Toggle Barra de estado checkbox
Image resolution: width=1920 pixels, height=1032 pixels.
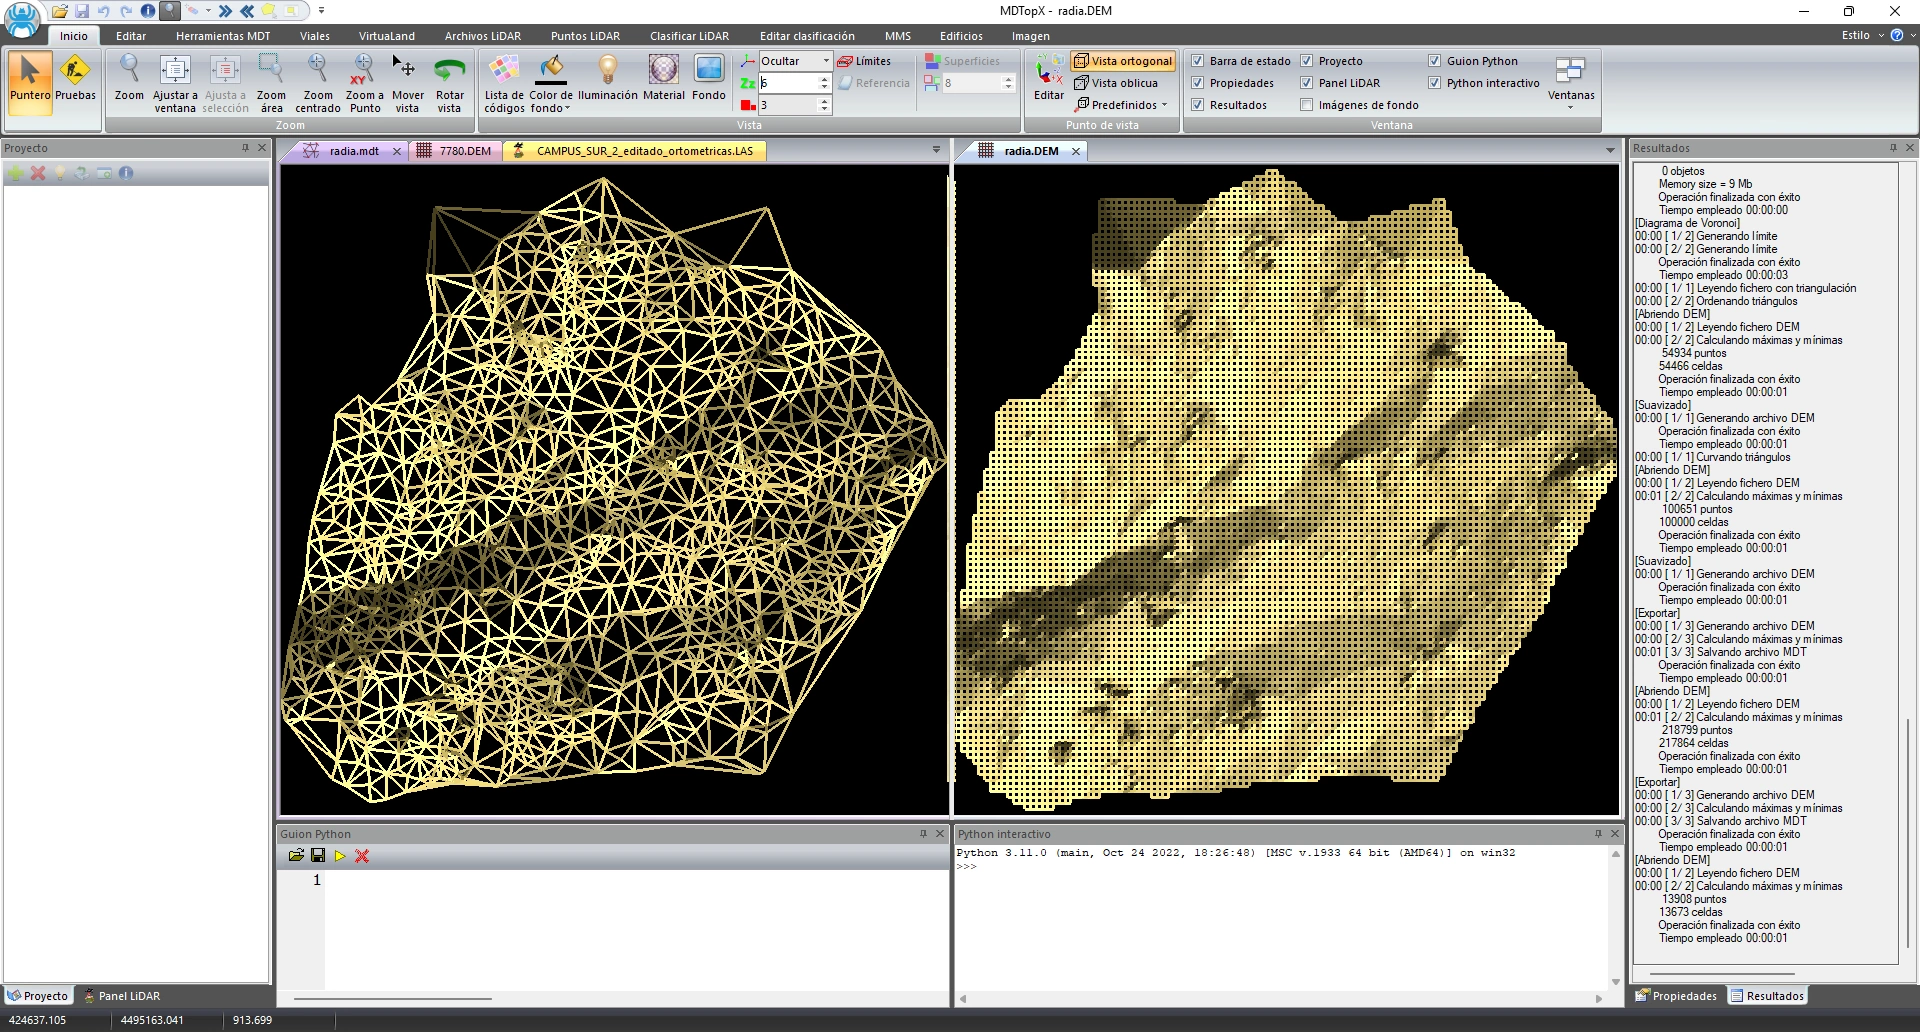pyautogui.click(x=1197, y=61)
